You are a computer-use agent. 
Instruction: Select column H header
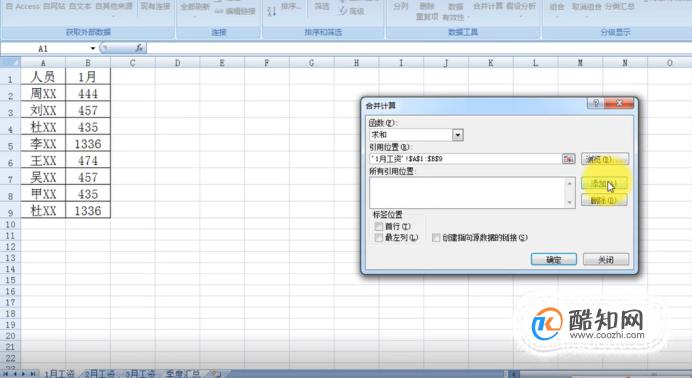coord(356,63)
